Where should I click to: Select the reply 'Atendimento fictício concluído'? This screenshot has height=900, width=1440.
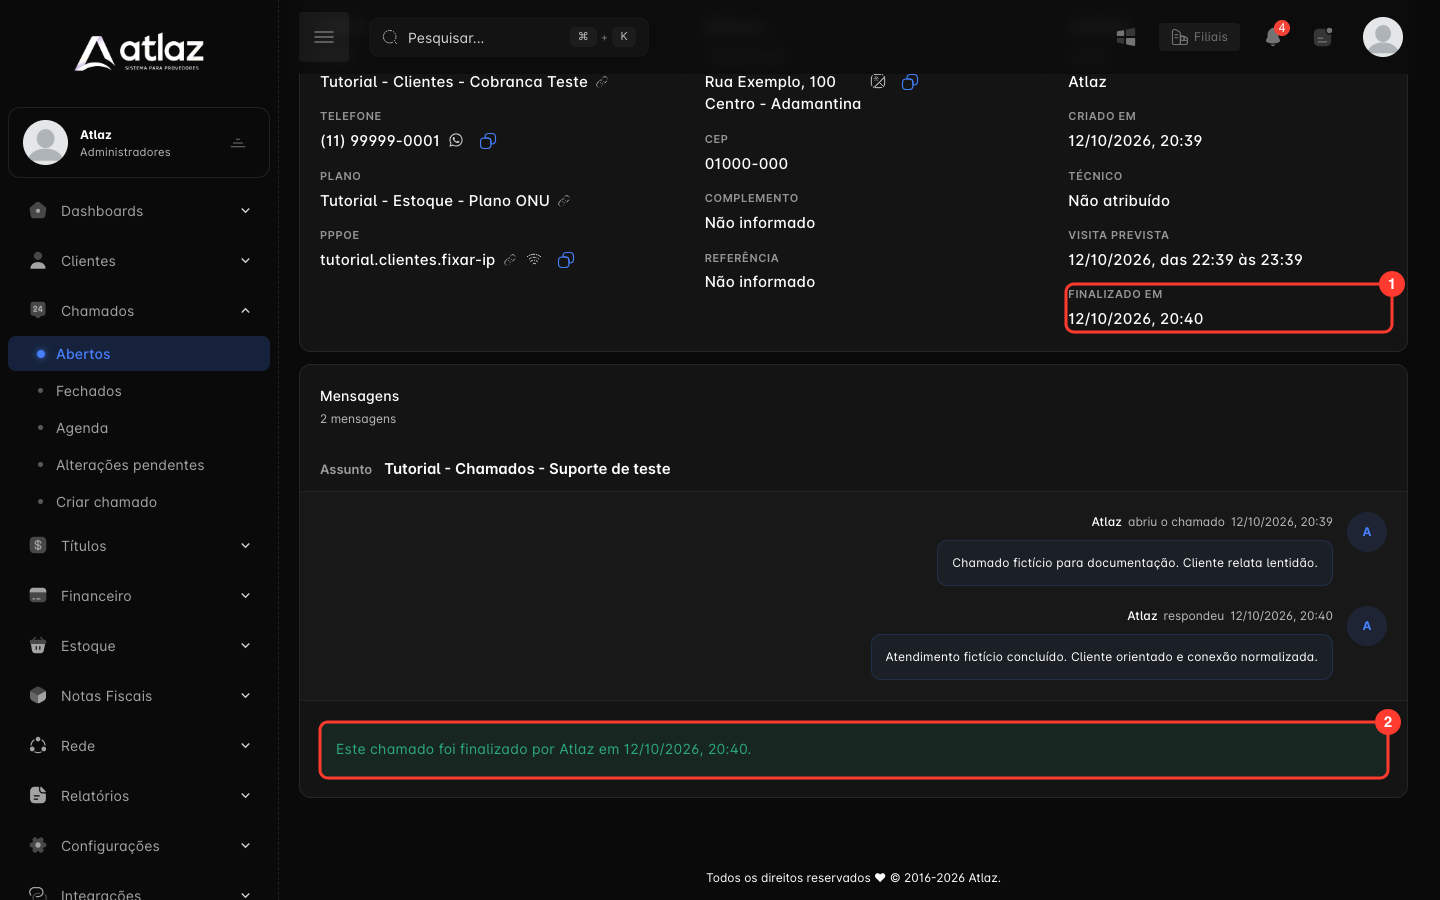(1101, 657)
